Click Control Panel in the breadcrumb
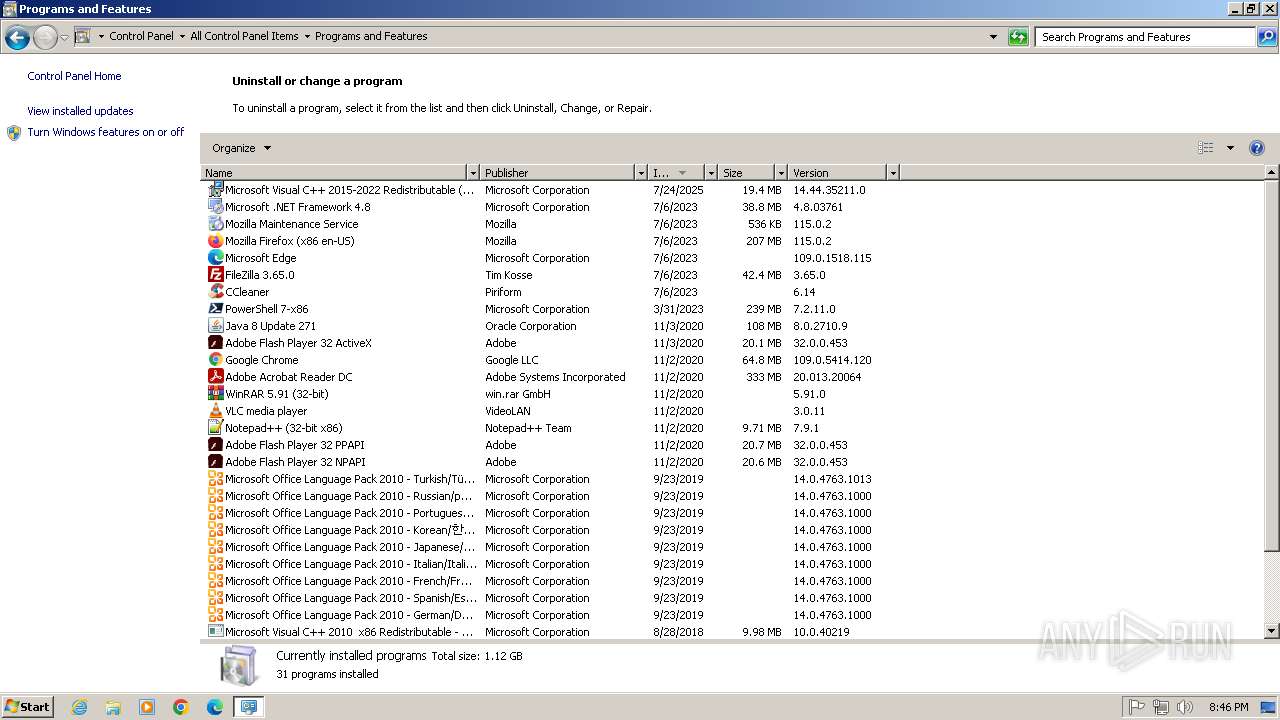 pos(141,36)
